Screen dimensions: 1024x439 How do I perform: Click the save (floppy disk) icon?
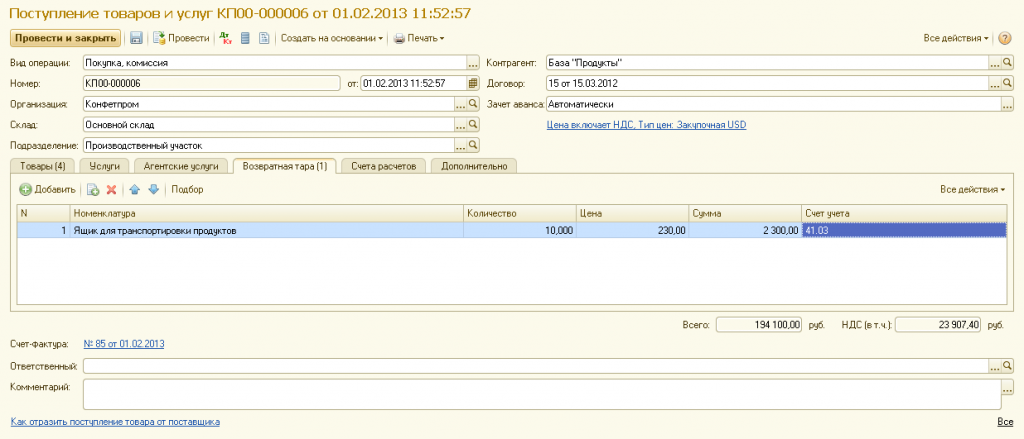pyautogui.click(x=136, y=38)
